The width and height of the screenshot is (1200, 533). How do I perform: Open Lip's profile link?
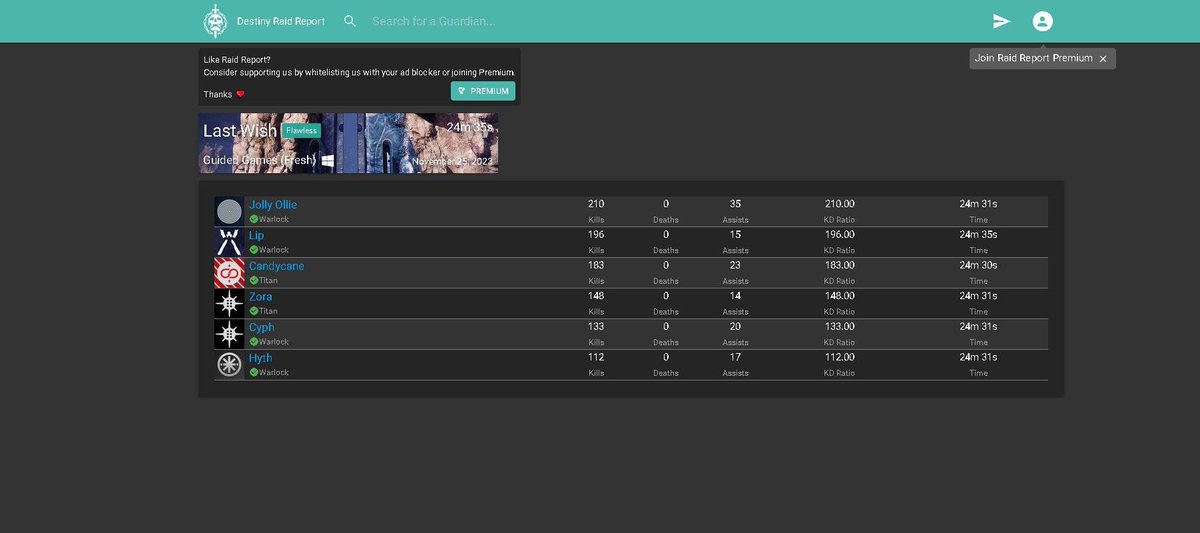coord(256,235)
